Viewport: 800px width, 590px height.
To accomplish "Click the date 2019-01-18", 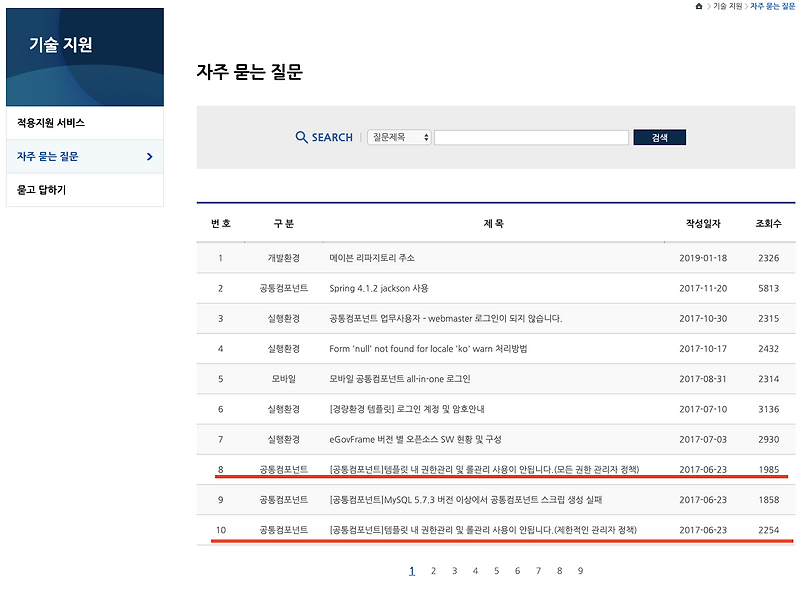I will click(x=703, y=258).
